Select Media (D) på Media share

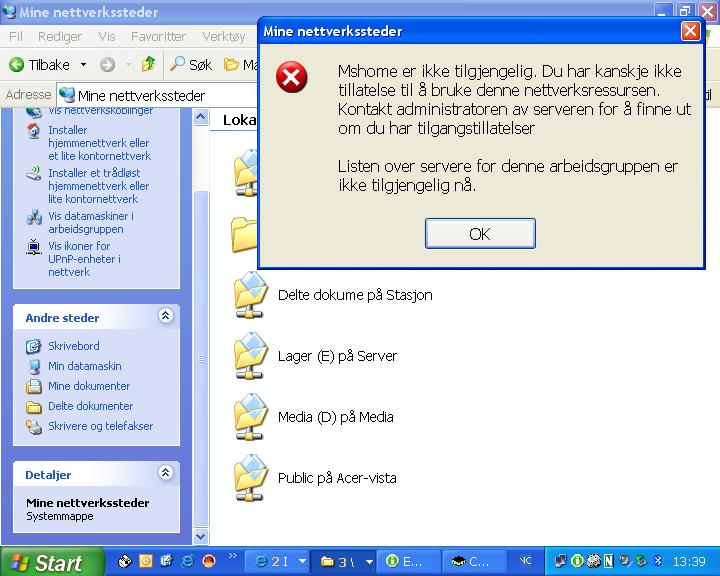(x=336, y=417)
